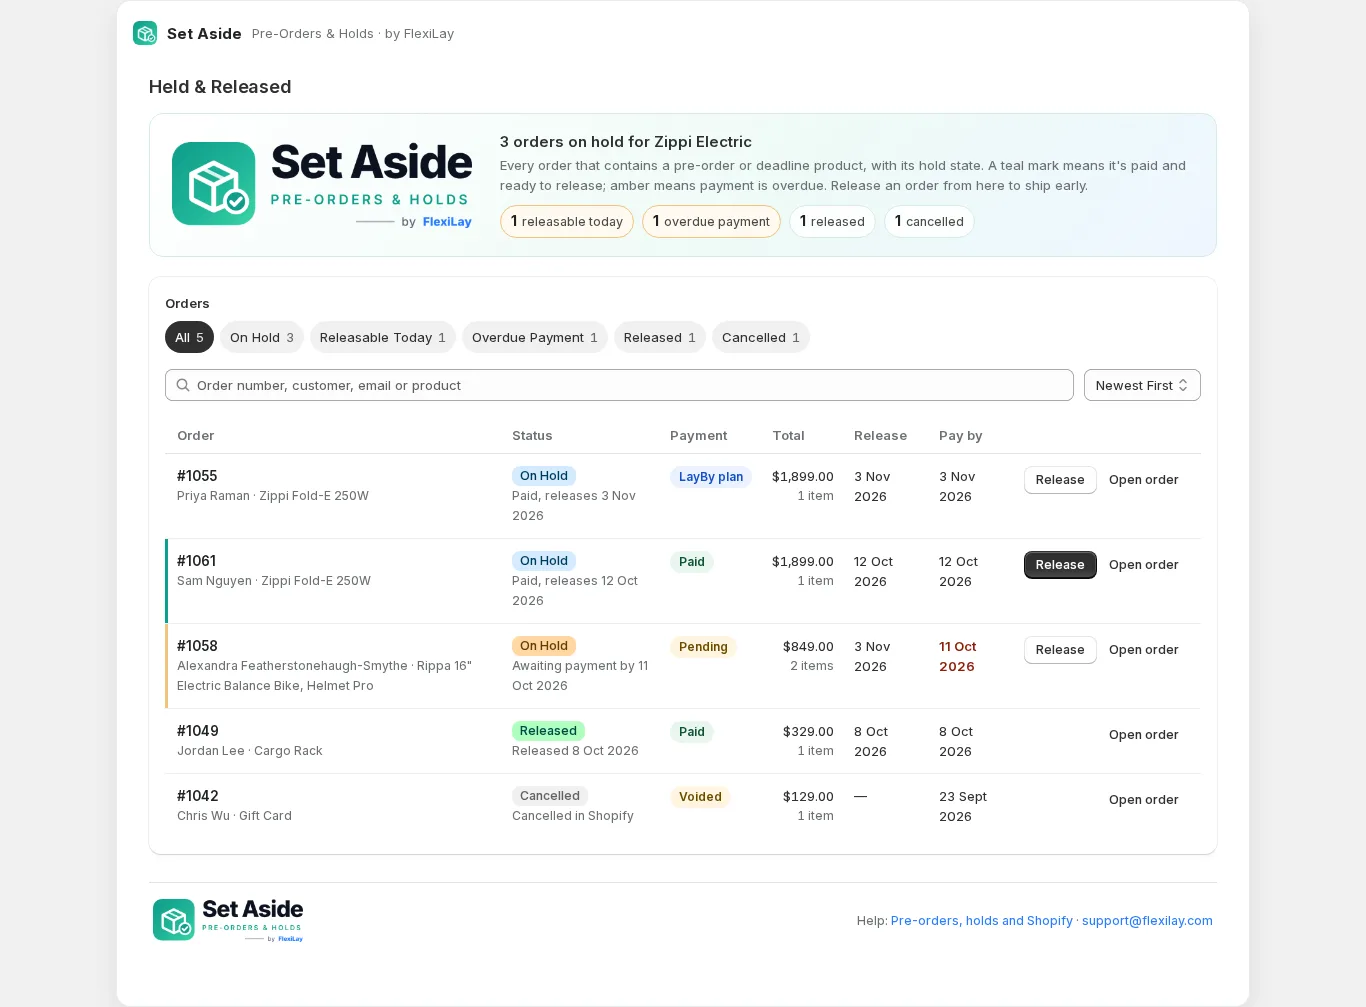Open the Released filter tab
The width and height of the screenshot is (1366, 1007).
(x=660, y=337)
